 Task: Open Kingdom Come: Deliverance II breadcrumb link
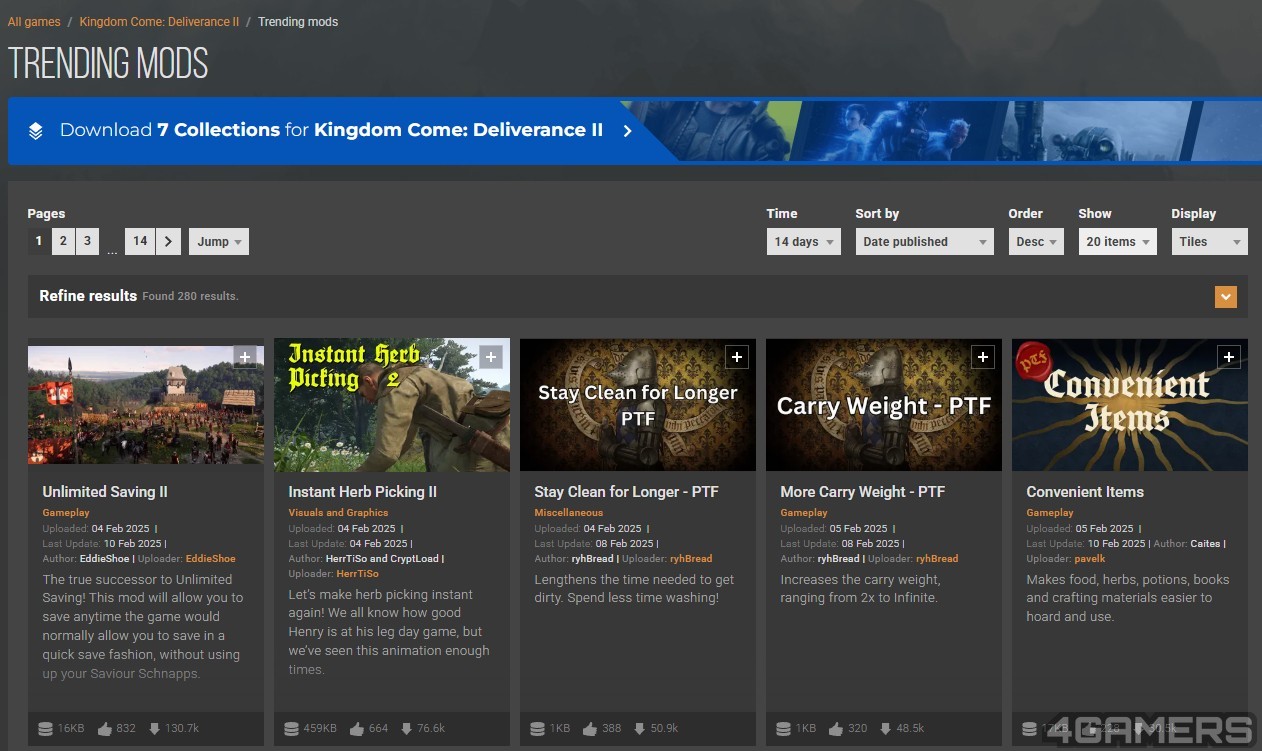(x=159, y=22)
